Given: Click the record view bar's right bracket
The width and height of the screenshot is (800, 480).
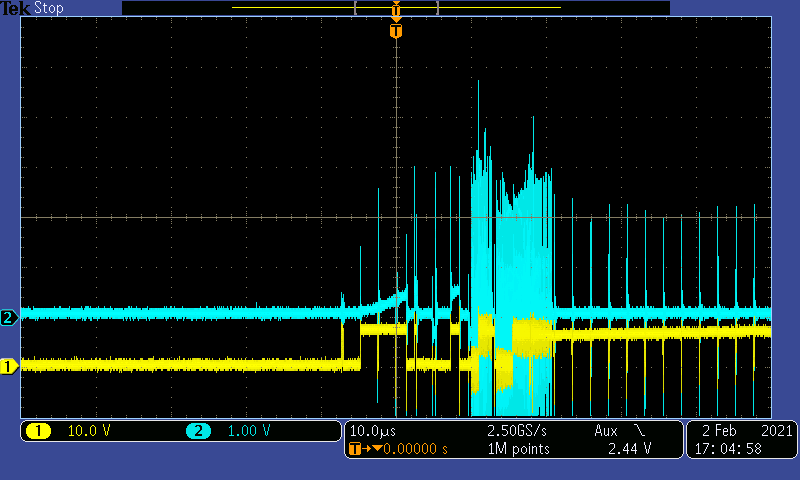Looking at the screenshot, I should [438, 8].
